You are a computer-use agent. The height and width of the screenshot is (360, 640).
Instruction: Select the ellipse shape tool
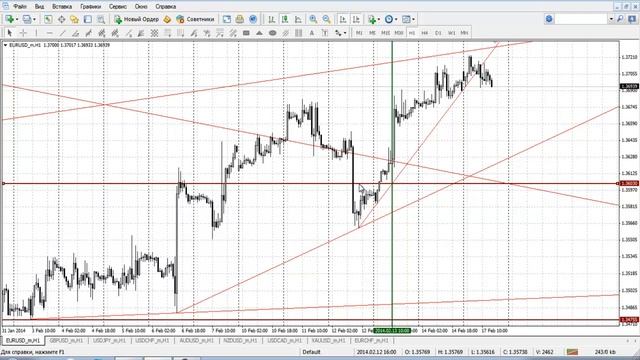tap(272, 33)
